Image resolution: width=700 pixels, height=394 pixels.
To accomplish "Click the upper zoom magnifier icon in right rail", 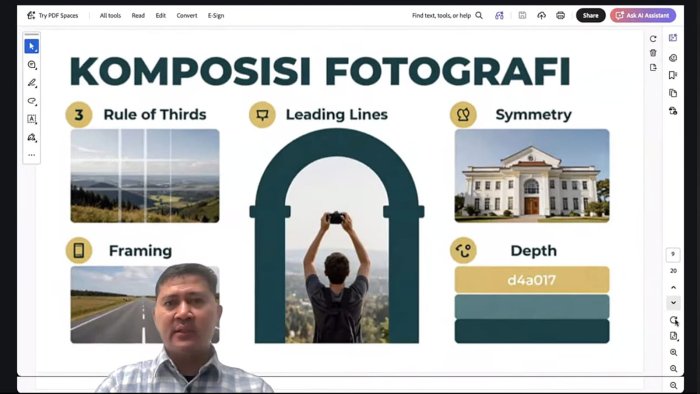I will [674, 353].
